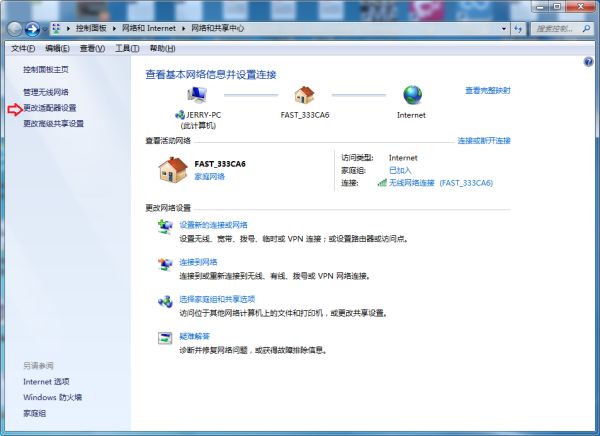Open 更改高级共享设置 in sidebar
The height and width of the screenshot is (436, 600).
tap(54, 123)
